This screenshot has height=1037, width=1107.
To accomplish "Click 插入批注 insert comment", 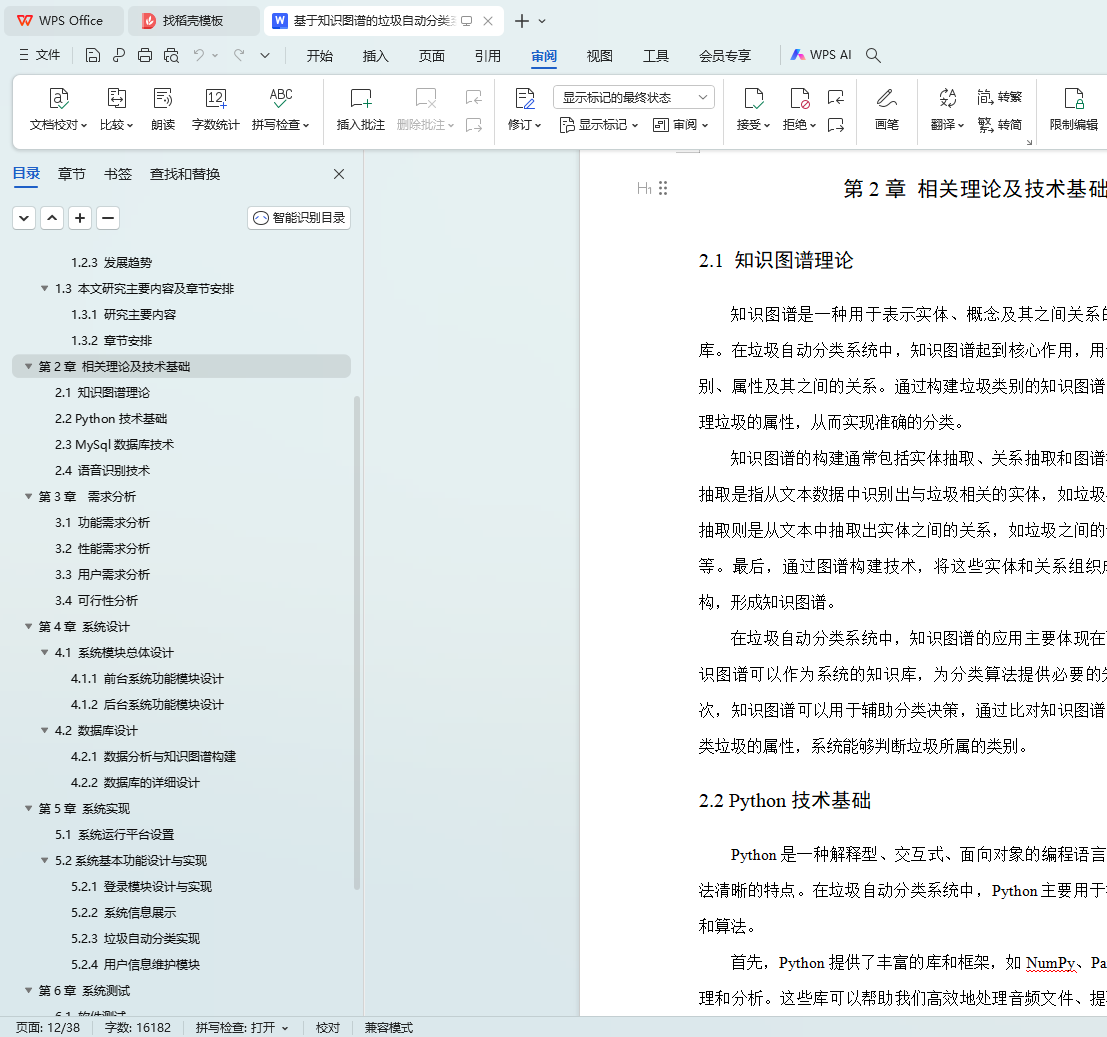I will point(361,109).
